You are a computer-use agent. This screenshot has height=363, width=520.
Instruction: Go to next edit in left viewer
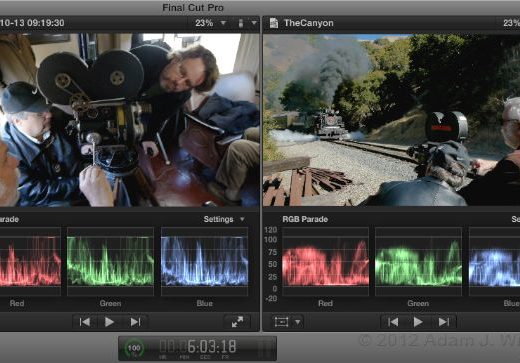tap(135, 322)
